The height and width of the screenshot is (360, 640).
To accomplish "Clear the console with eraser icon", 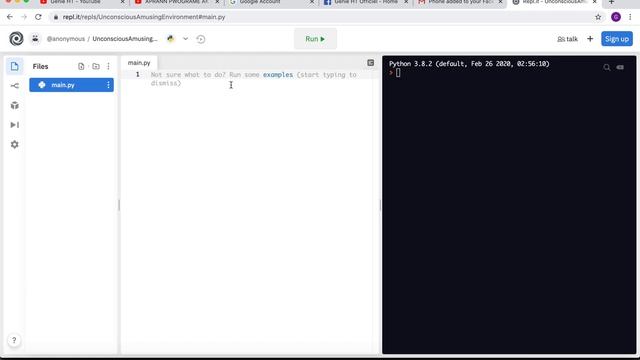I will [620, 67].
